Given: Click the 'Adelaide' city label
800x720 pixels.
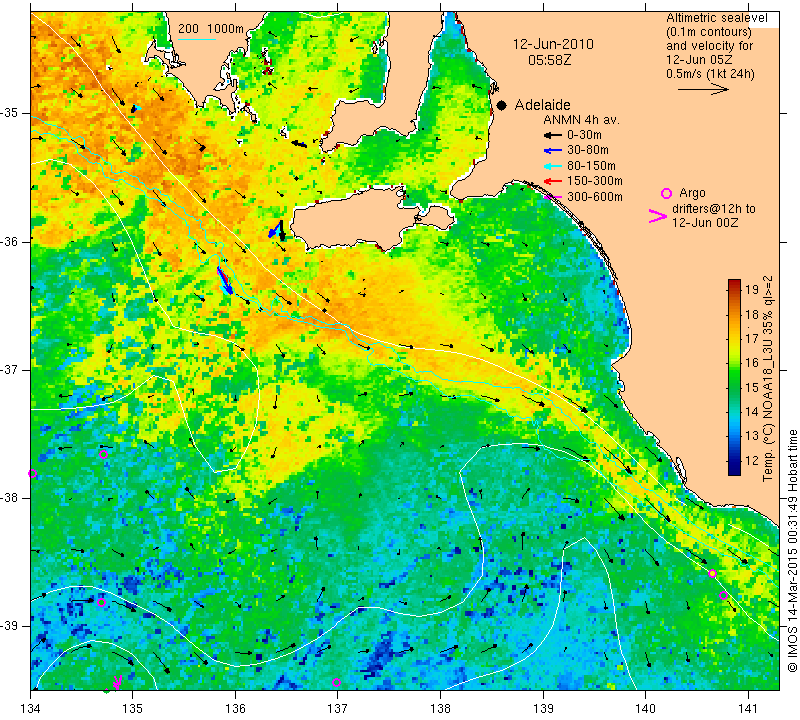Looking at the screenshot, I should coord(542,105).
